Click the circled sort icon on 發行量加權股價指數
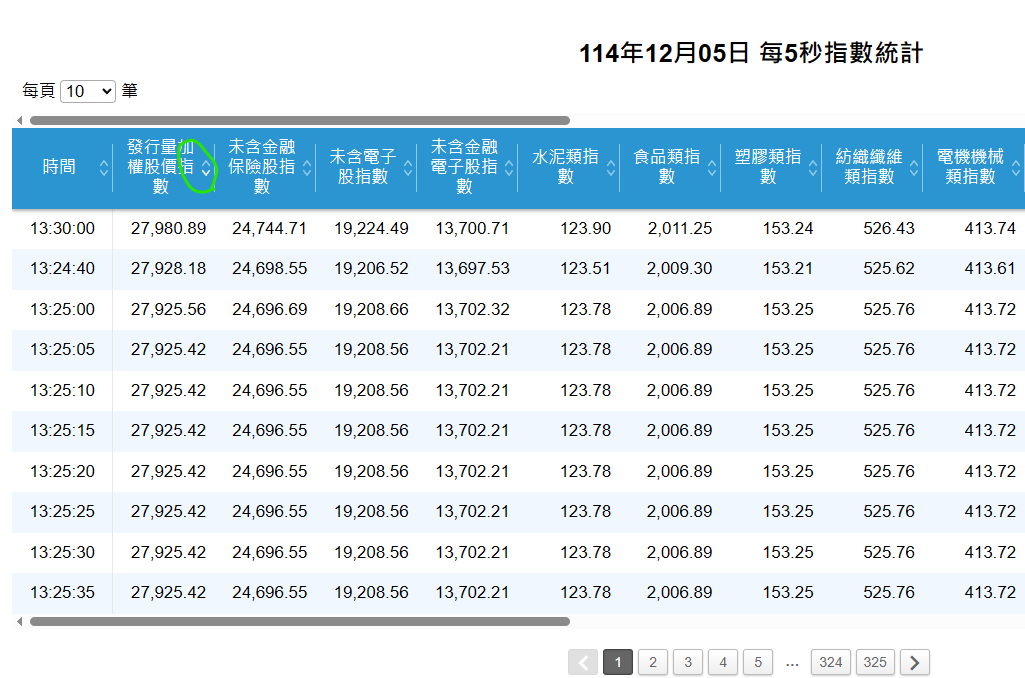Image resolution: width=1025 pixels, height=678 pixels. (207, 169)
